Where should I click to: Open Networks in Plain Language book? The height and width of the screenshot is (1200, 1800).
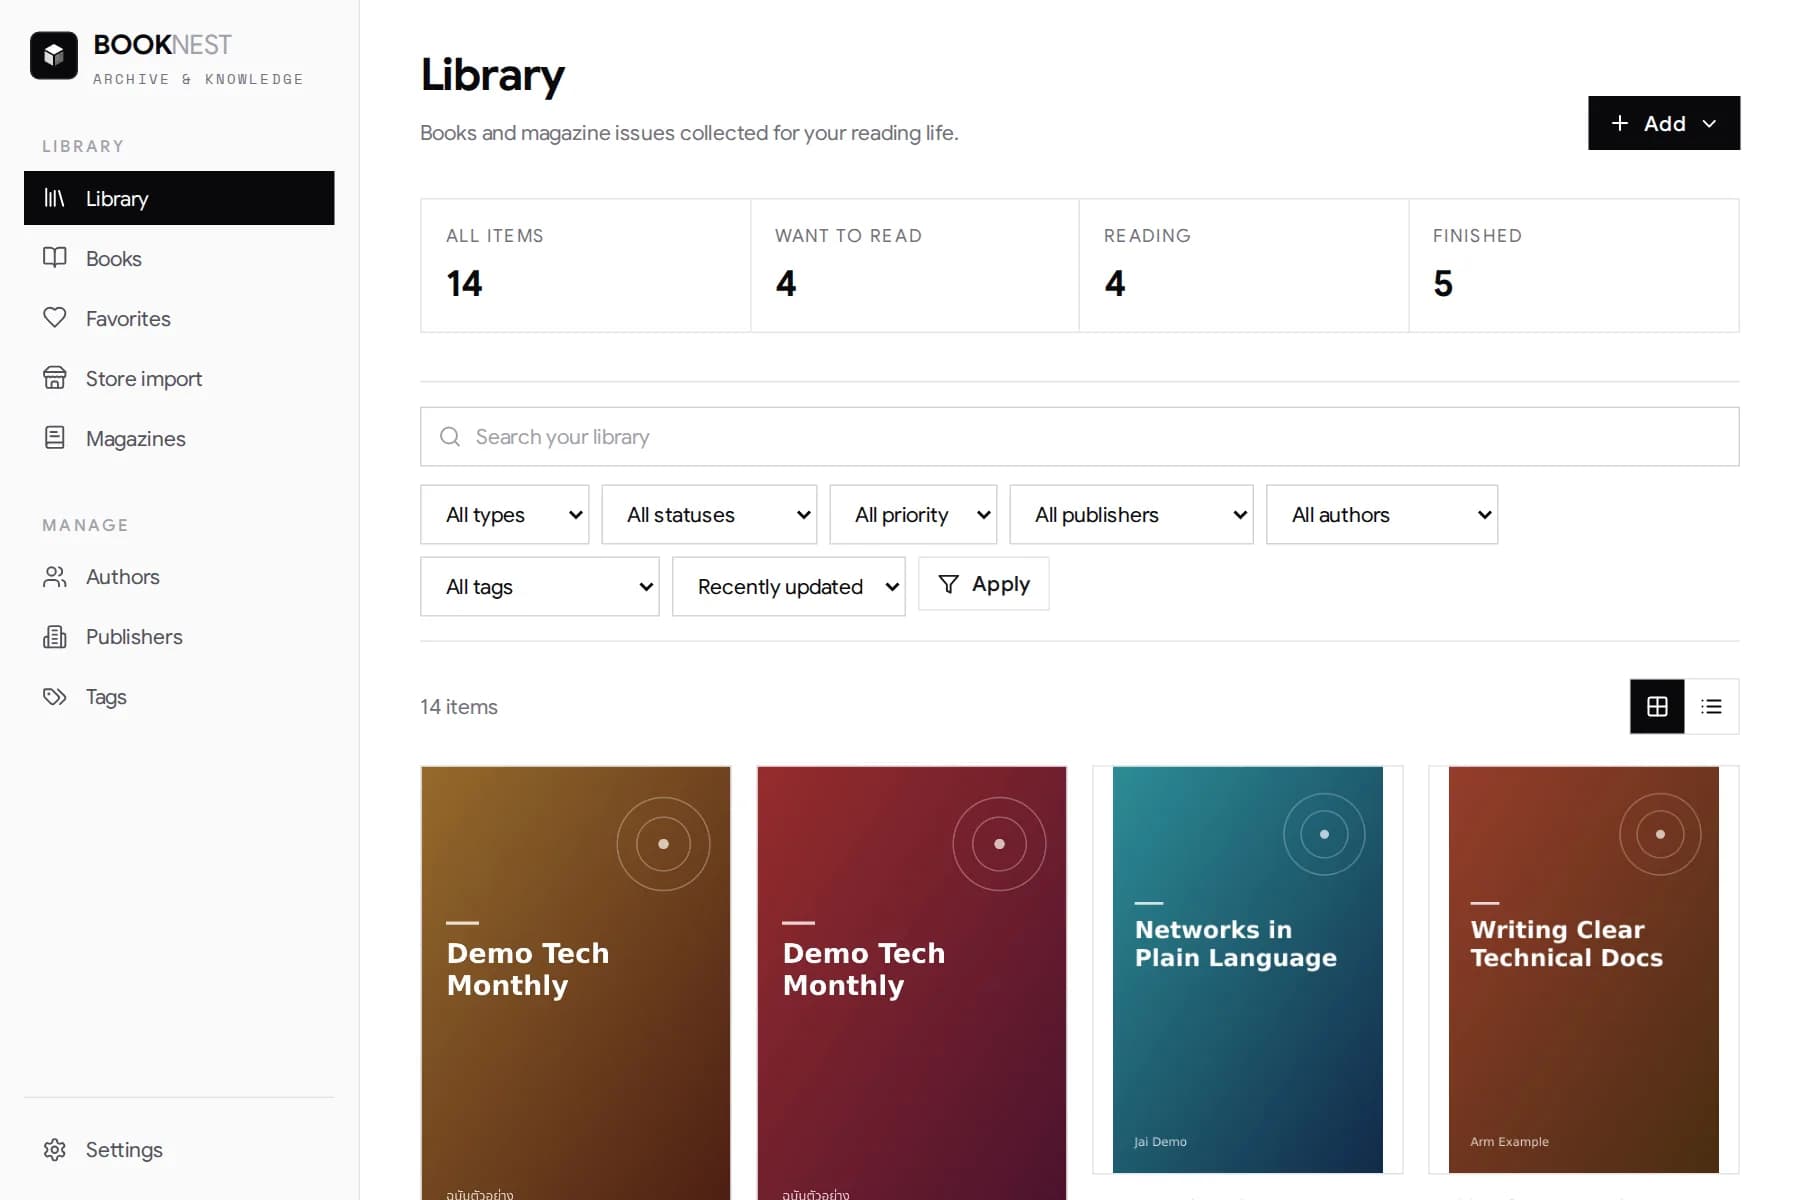click(x=1248, y=969)
